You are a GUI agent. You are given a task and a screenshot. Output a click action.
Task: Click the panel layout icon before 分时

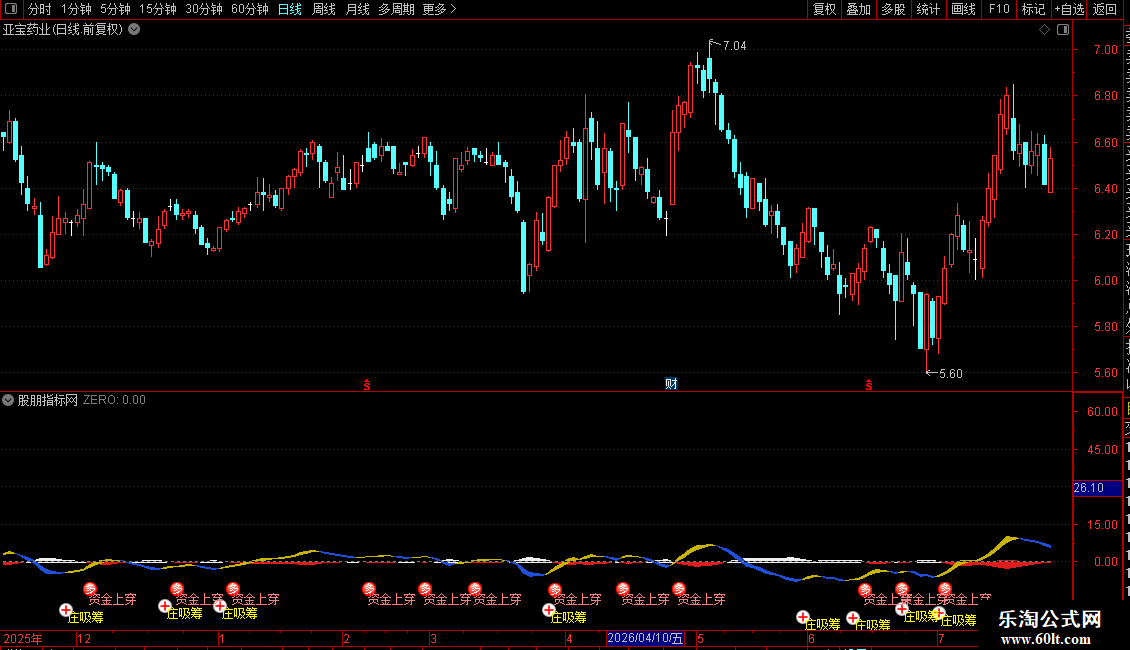point(11,9)
